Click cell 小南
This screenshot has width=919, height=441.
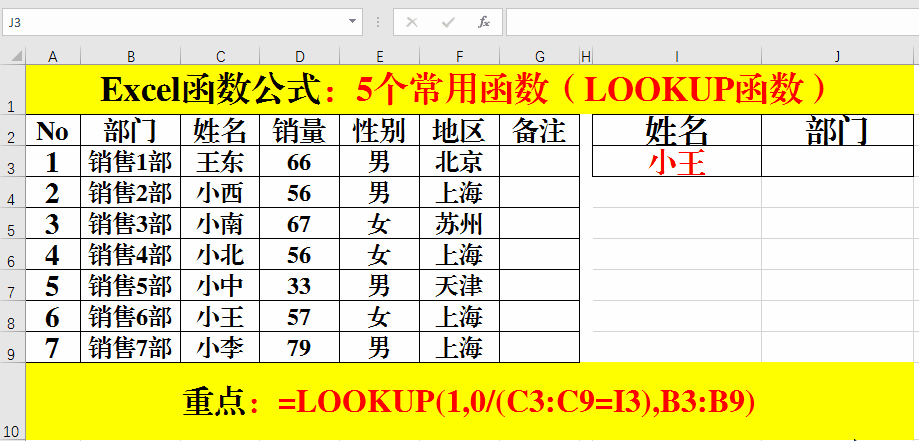pos(220,223)
